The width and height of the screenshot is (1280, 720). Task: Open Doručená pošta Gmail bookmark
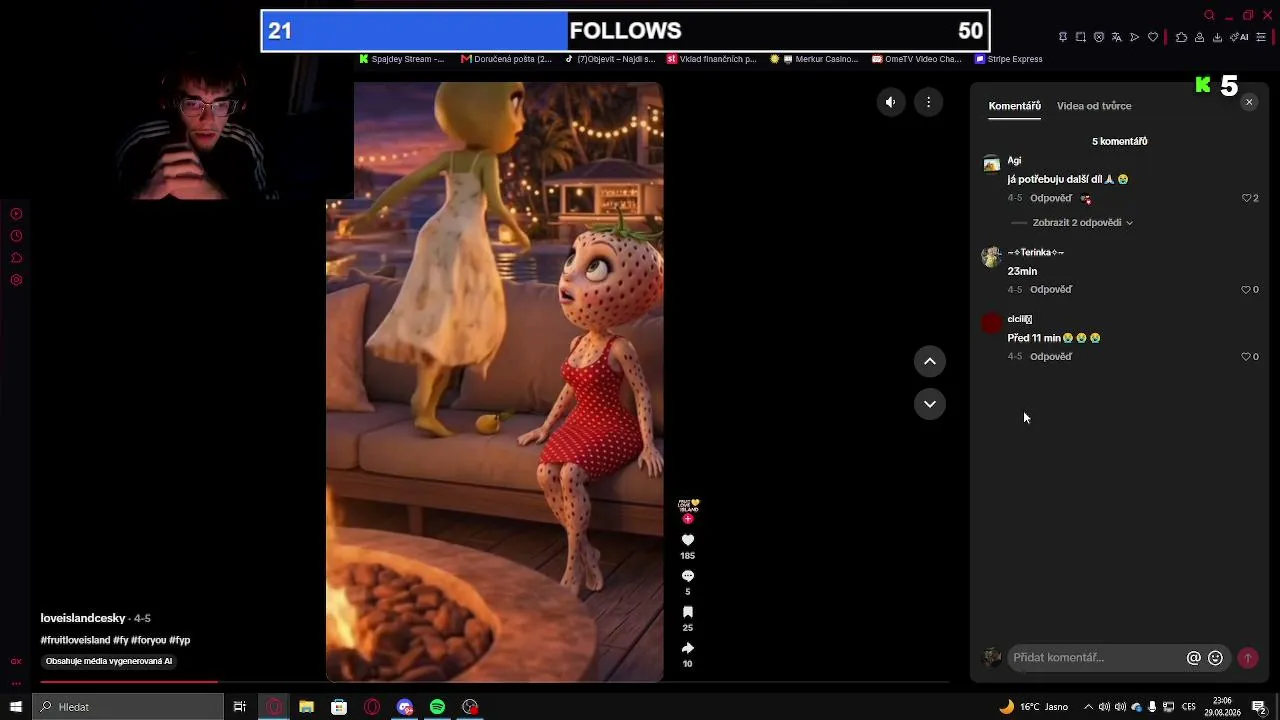506,59
